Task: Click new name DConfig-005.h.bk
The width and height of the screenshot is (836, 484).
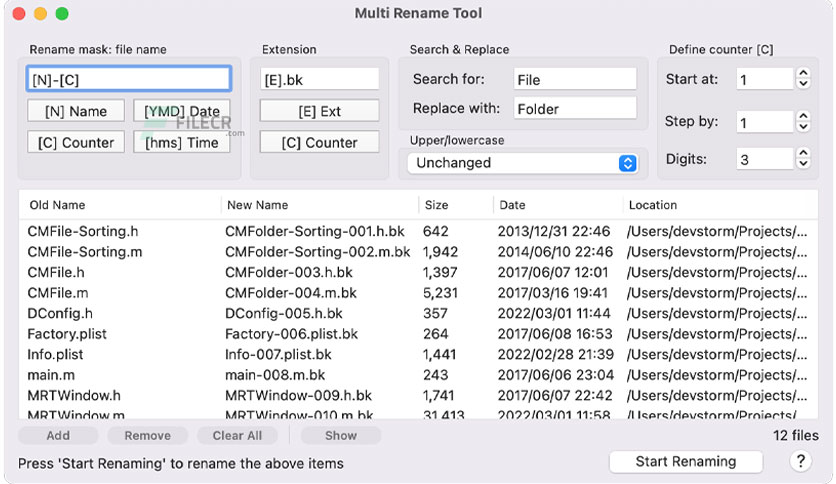Action: point(284,313)
